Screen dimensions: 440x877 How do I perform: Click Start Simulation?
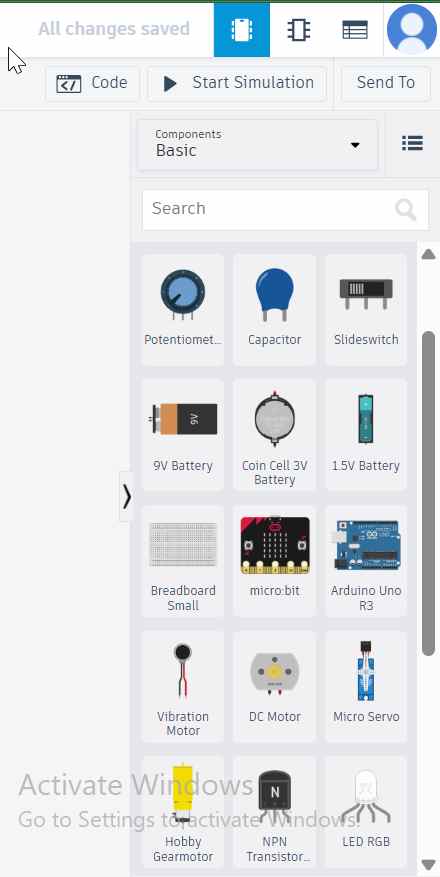238,83
